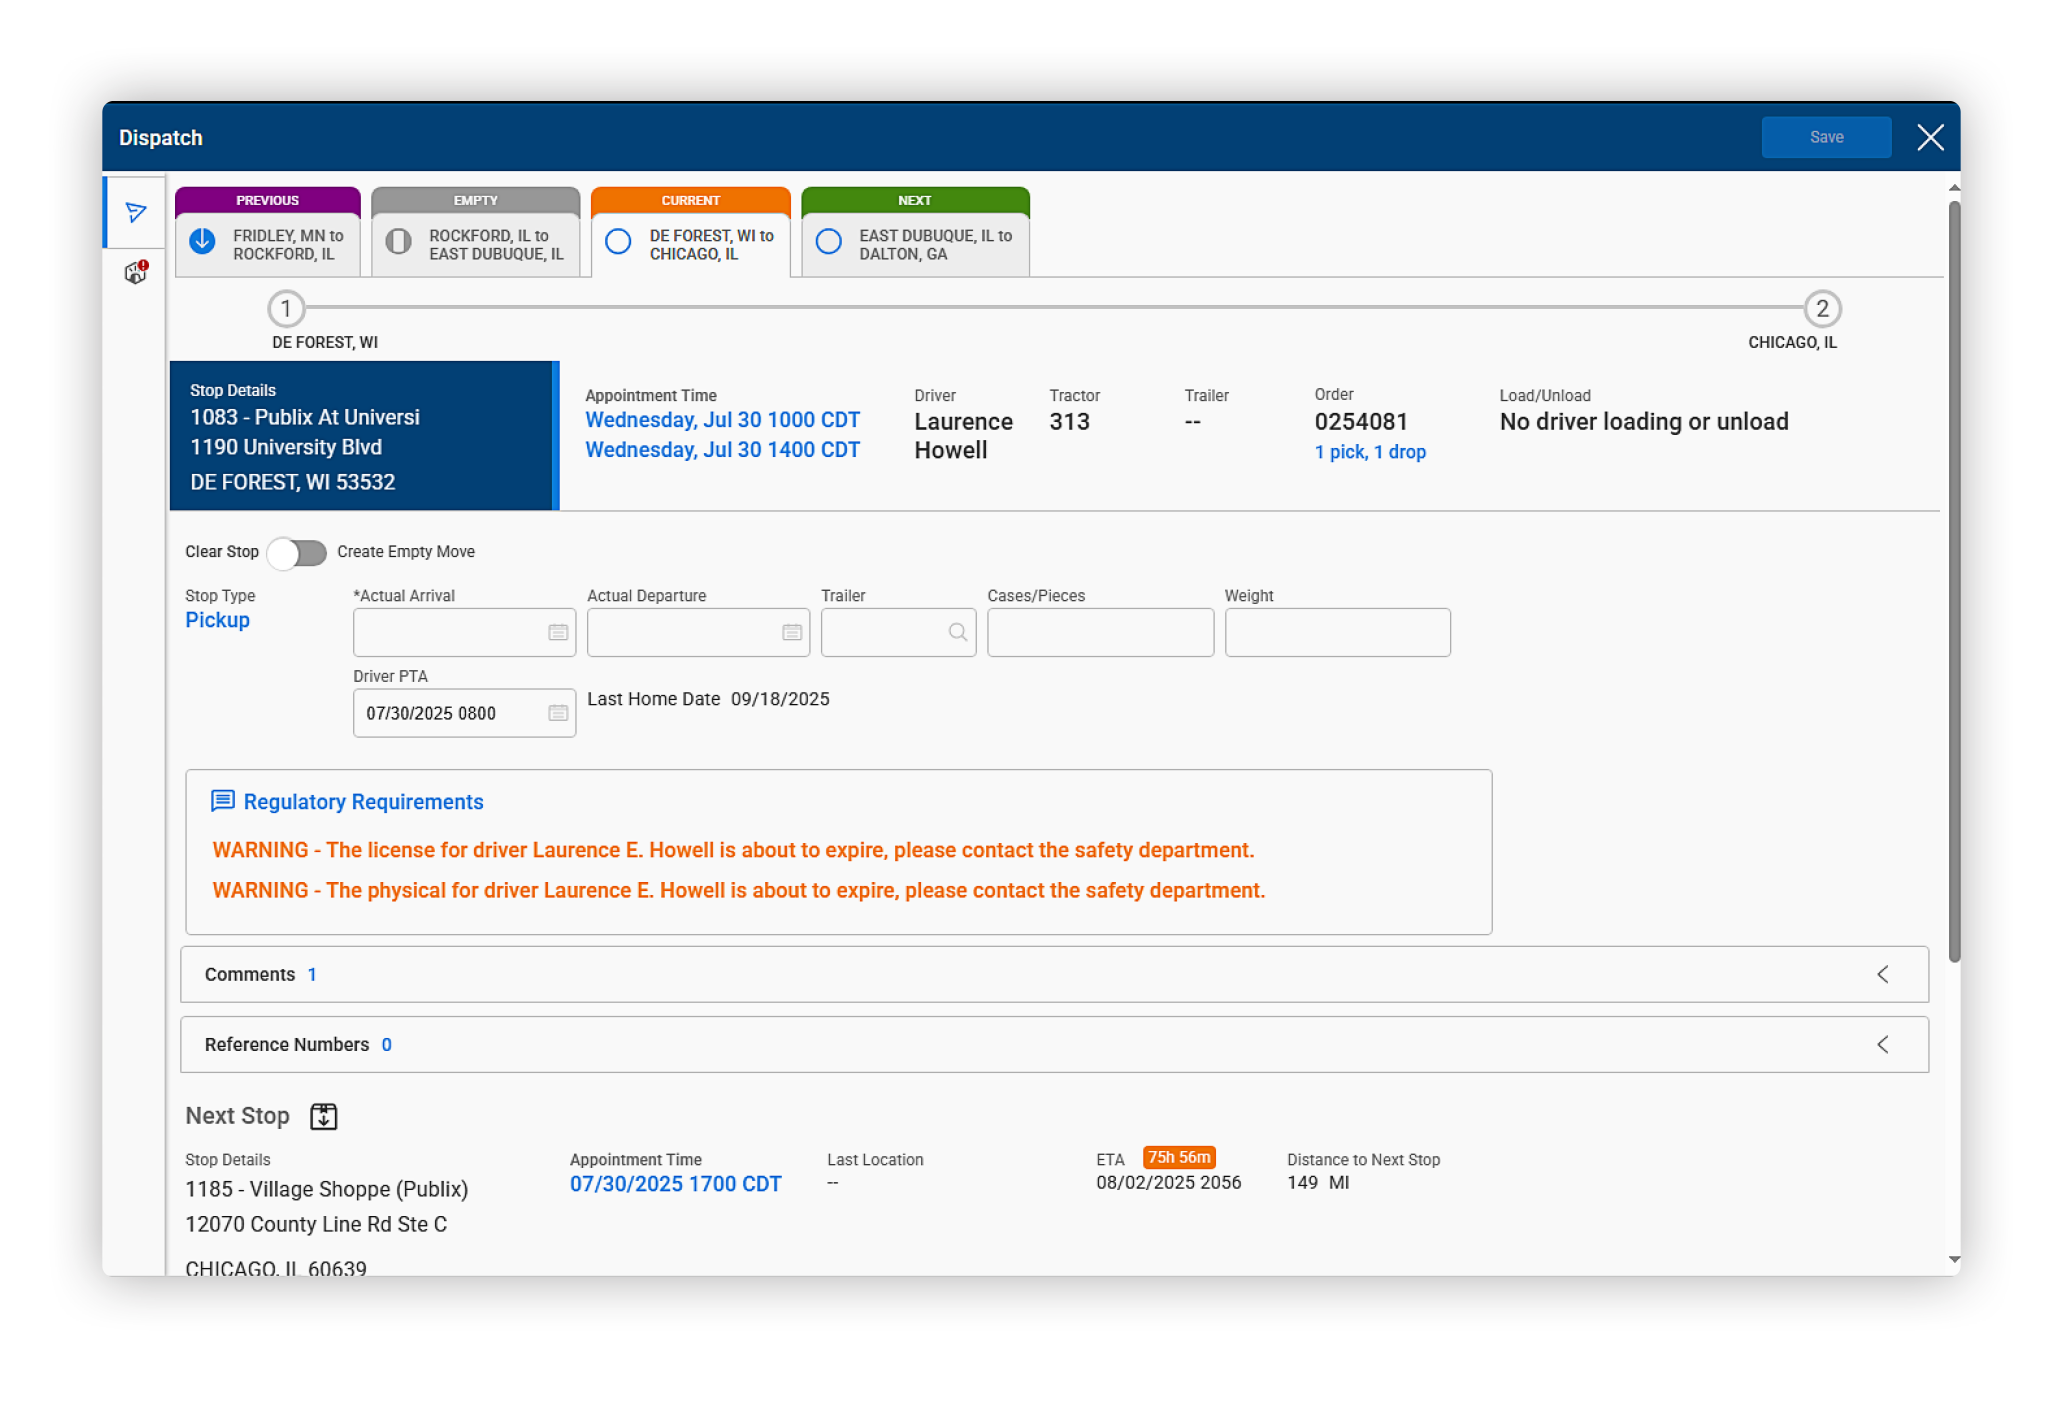Click the dispatch paper-plane sidebar icon

pos(136,212)
